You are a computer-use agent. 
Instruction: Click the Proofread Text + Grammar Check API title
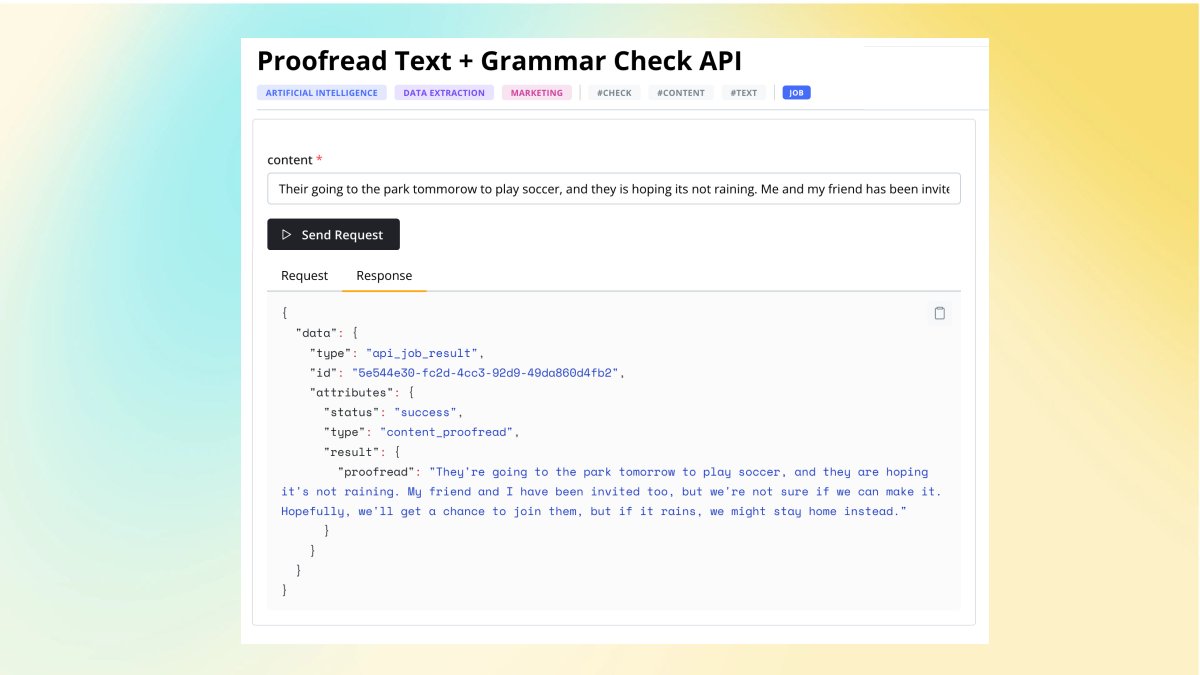[499, 61]
